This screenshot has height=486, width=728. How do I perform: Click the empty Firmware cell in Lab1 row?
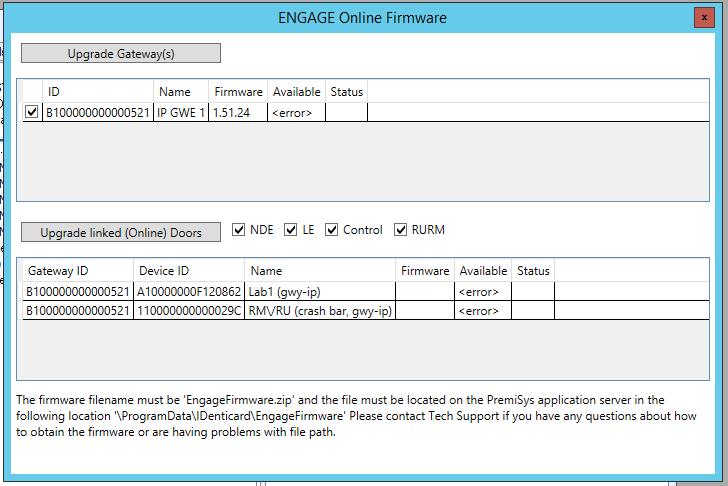425,292
